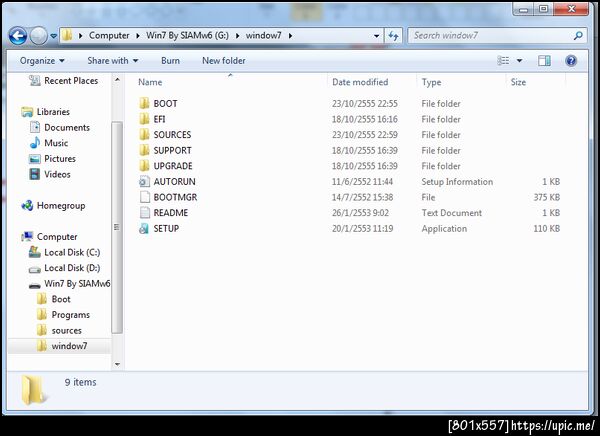Open the Organize menu
This screenshot has width=600, height=436.
point(42,61)
